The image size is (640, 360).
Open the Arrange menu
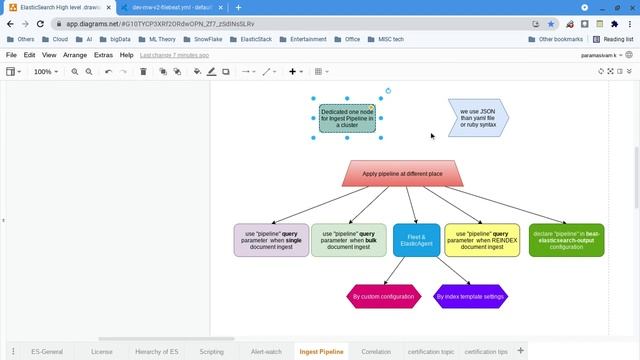[75, 55]
